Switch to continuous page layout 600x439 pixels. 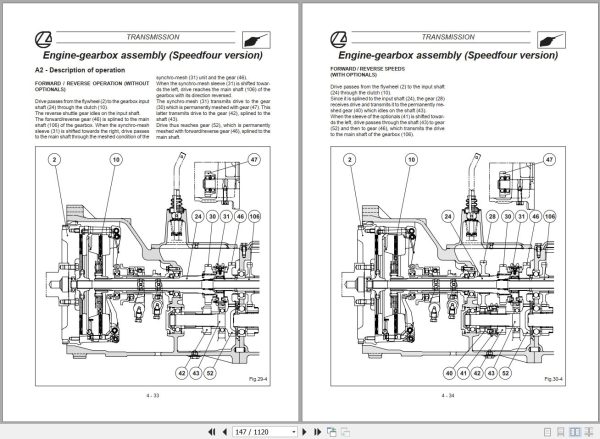click(x=561, y=432)
